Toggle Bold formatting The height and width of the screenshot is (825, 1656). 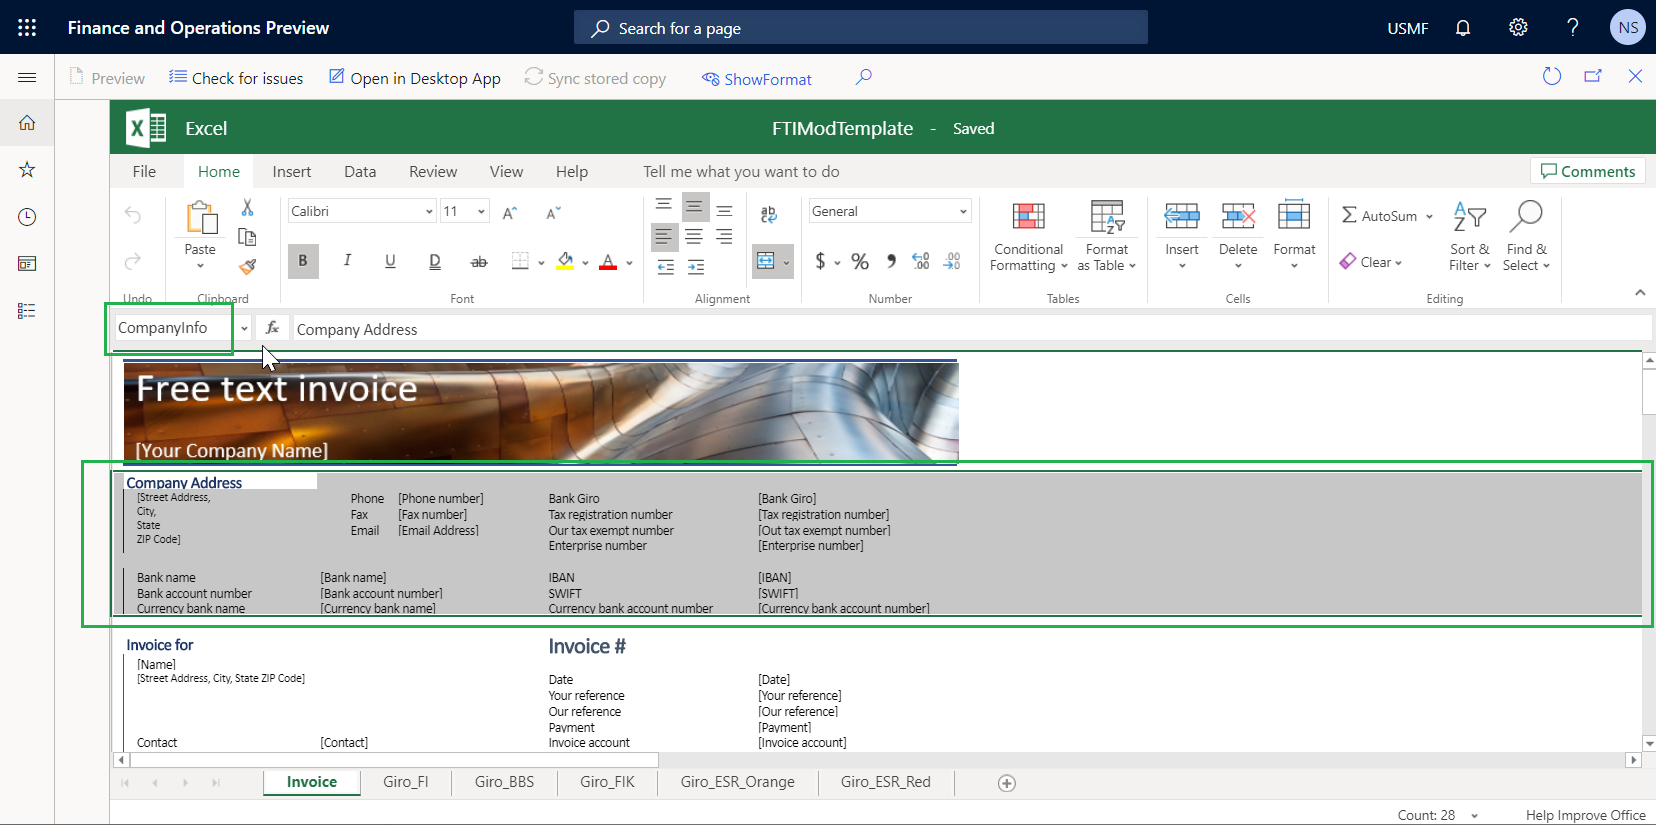click(303, 261)
